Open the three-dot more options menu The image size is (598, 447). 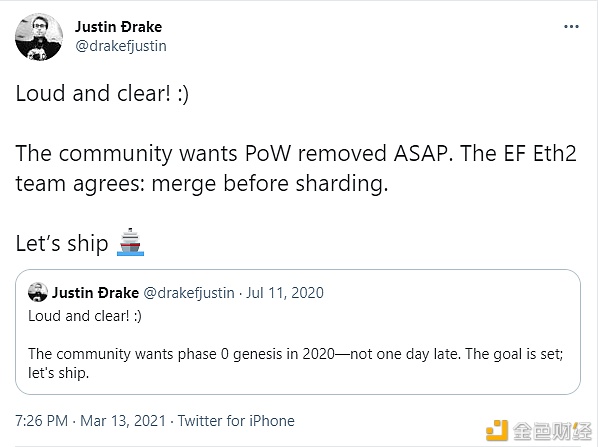[x=571, y=27]
